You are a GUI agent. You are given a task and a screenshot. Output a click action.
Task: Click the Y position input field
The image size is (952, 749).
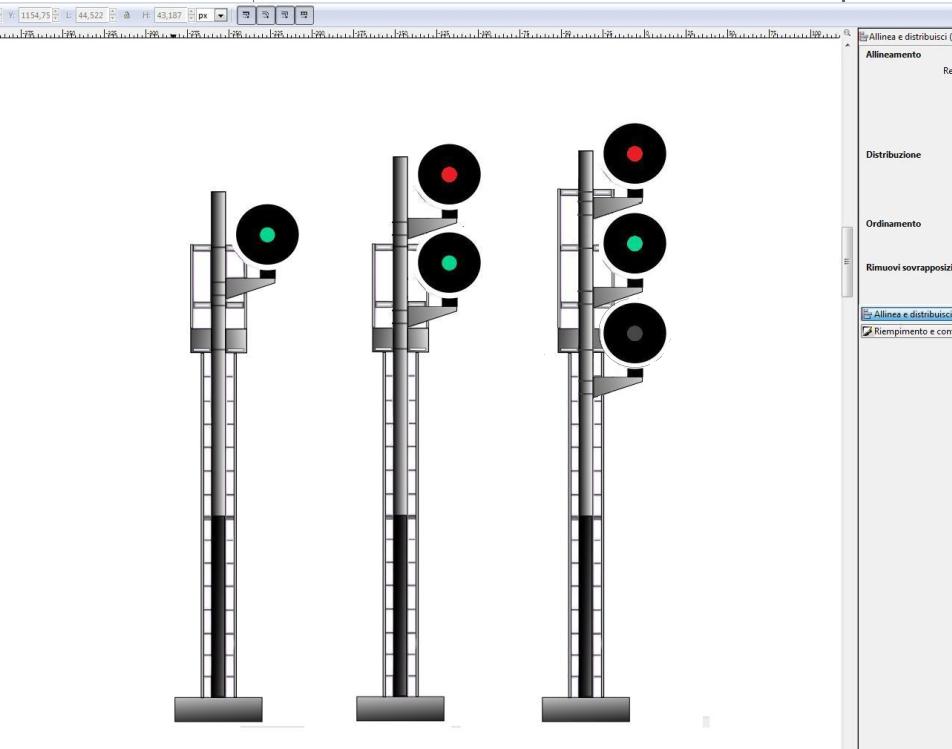(x=34, y=16)
